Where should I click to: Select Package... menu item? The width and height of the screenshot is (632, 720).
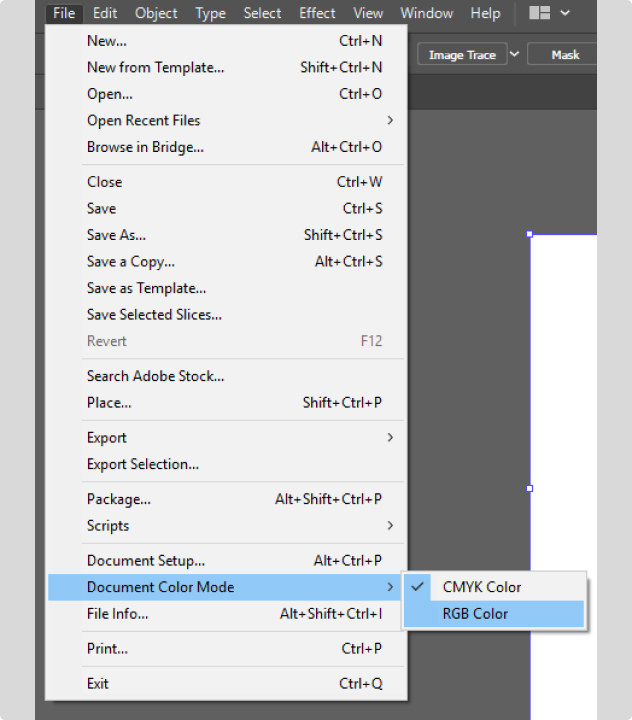click(x=227, y=499)
